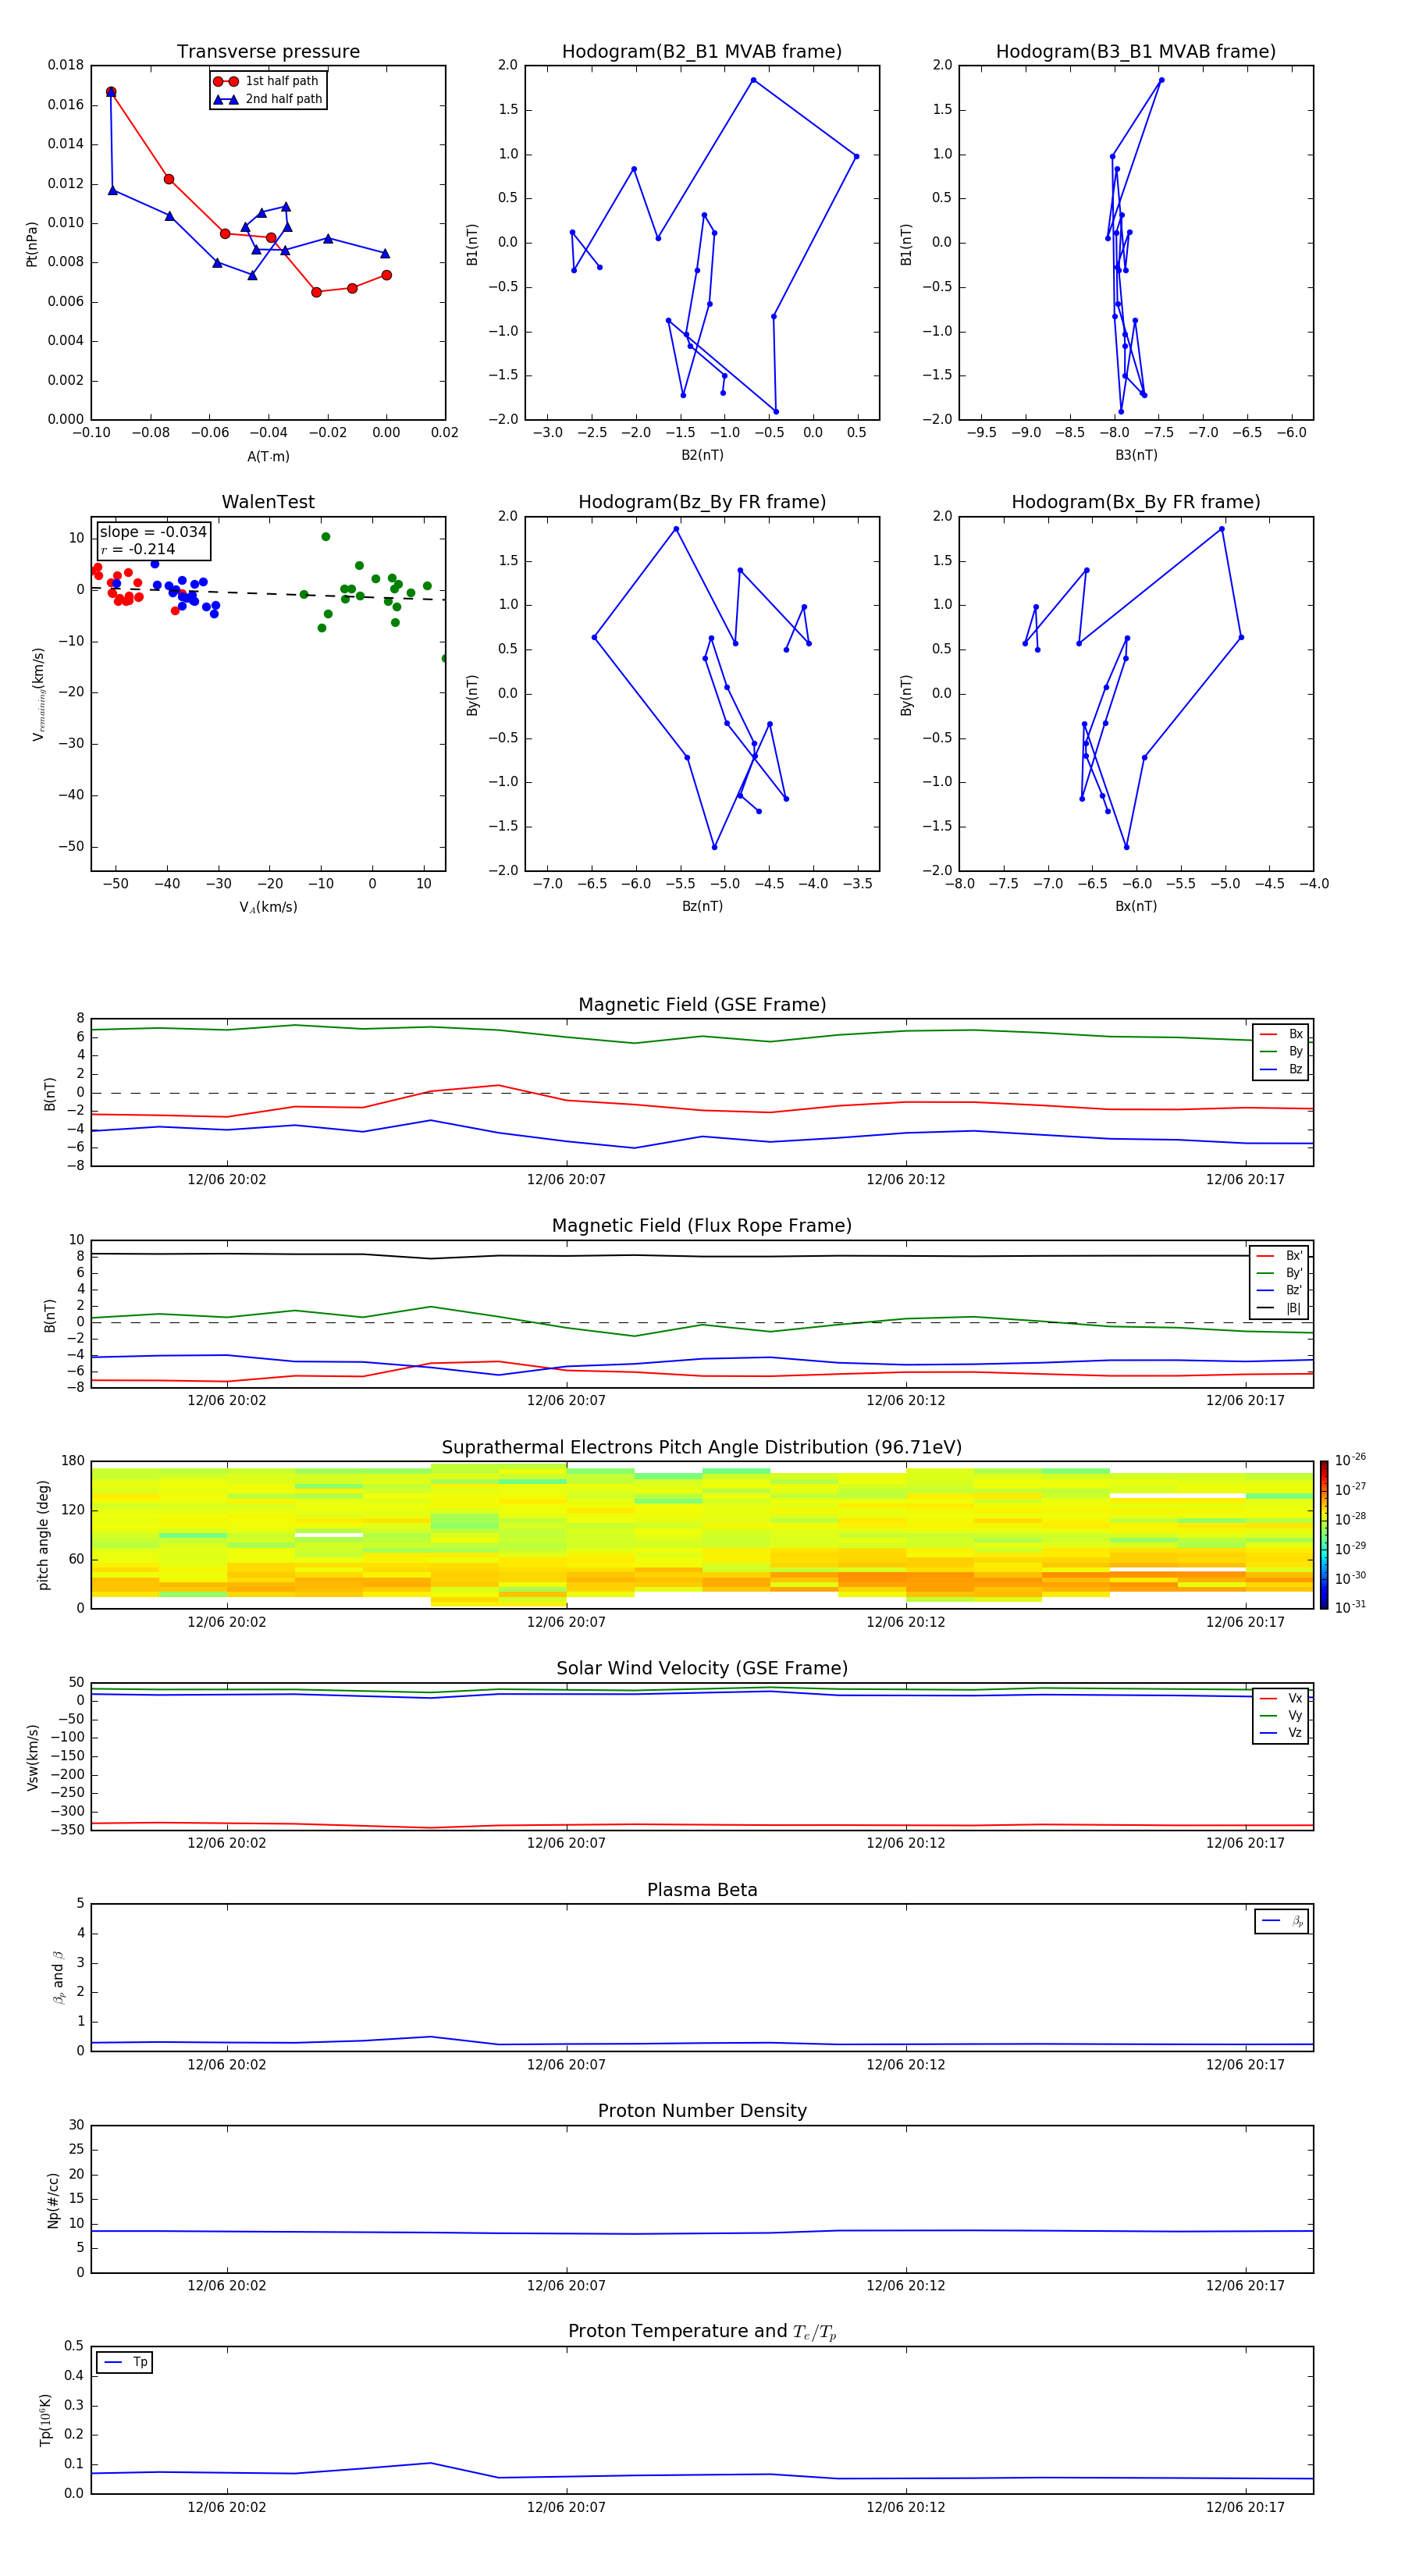This screenshot has height=2576, width=1405.
Task: Click the B3(nT) axis label
Action: (x=1136, y=455)
